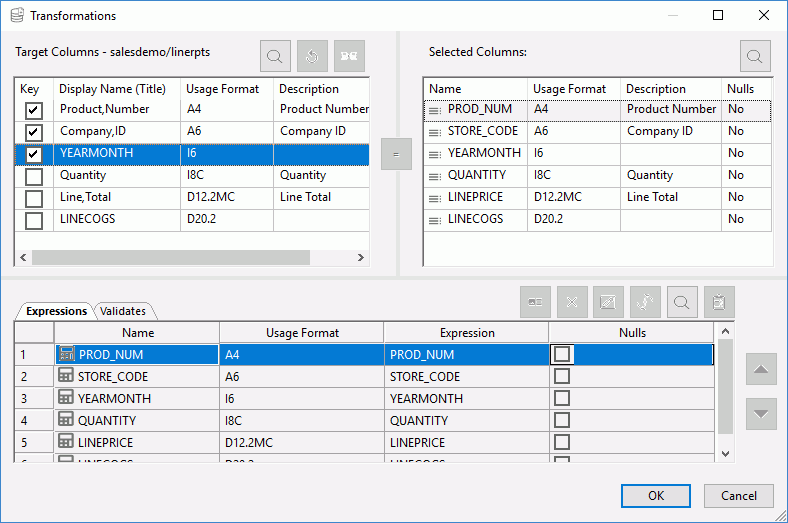Uncheck the Key box for target YEARMONTH

[34, 154]
